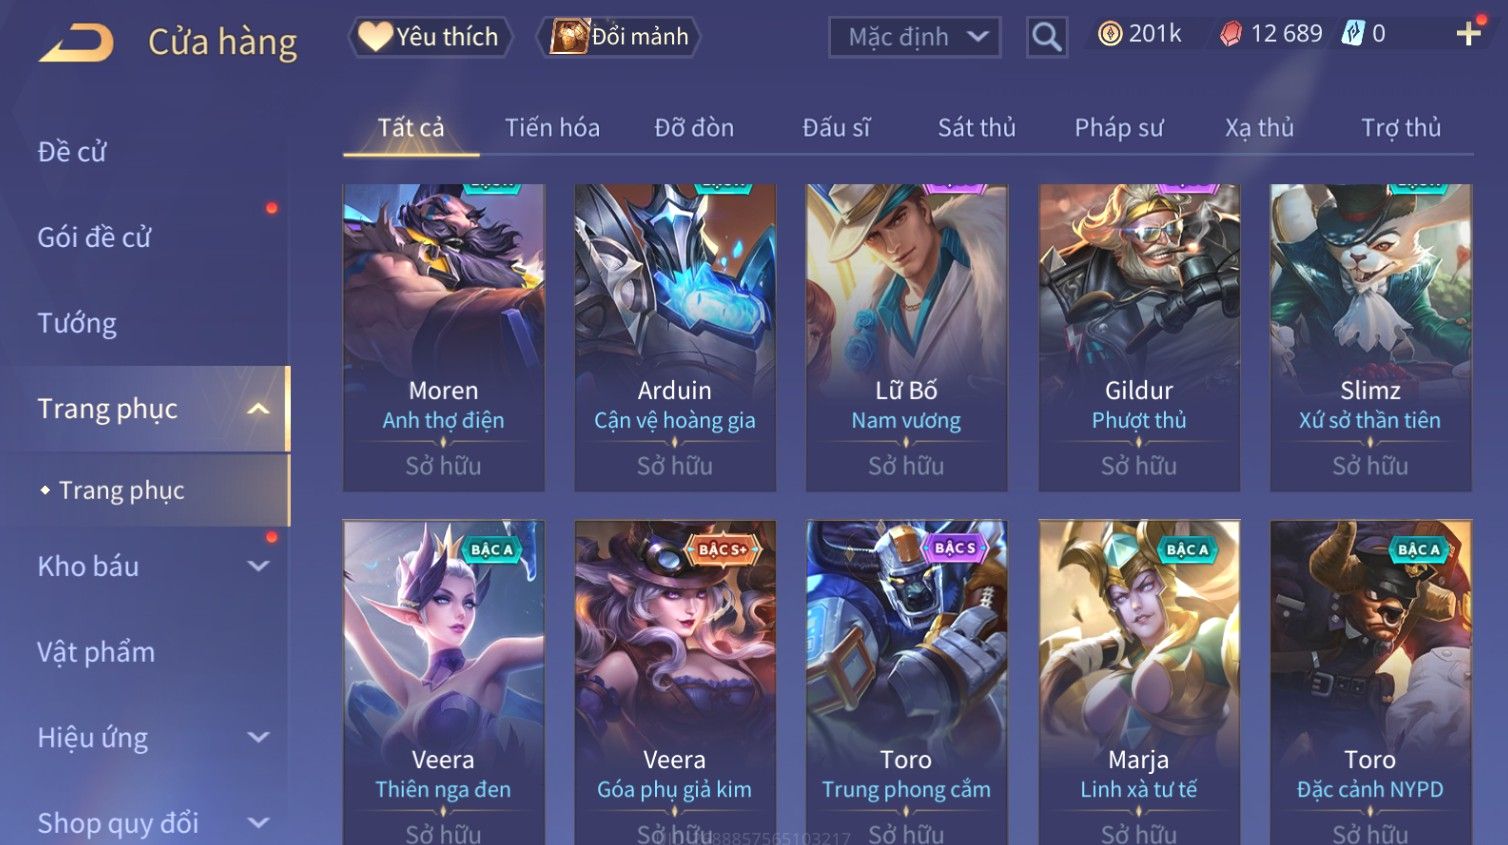Open Gói đề cử in sidebar

click(95, 238)
